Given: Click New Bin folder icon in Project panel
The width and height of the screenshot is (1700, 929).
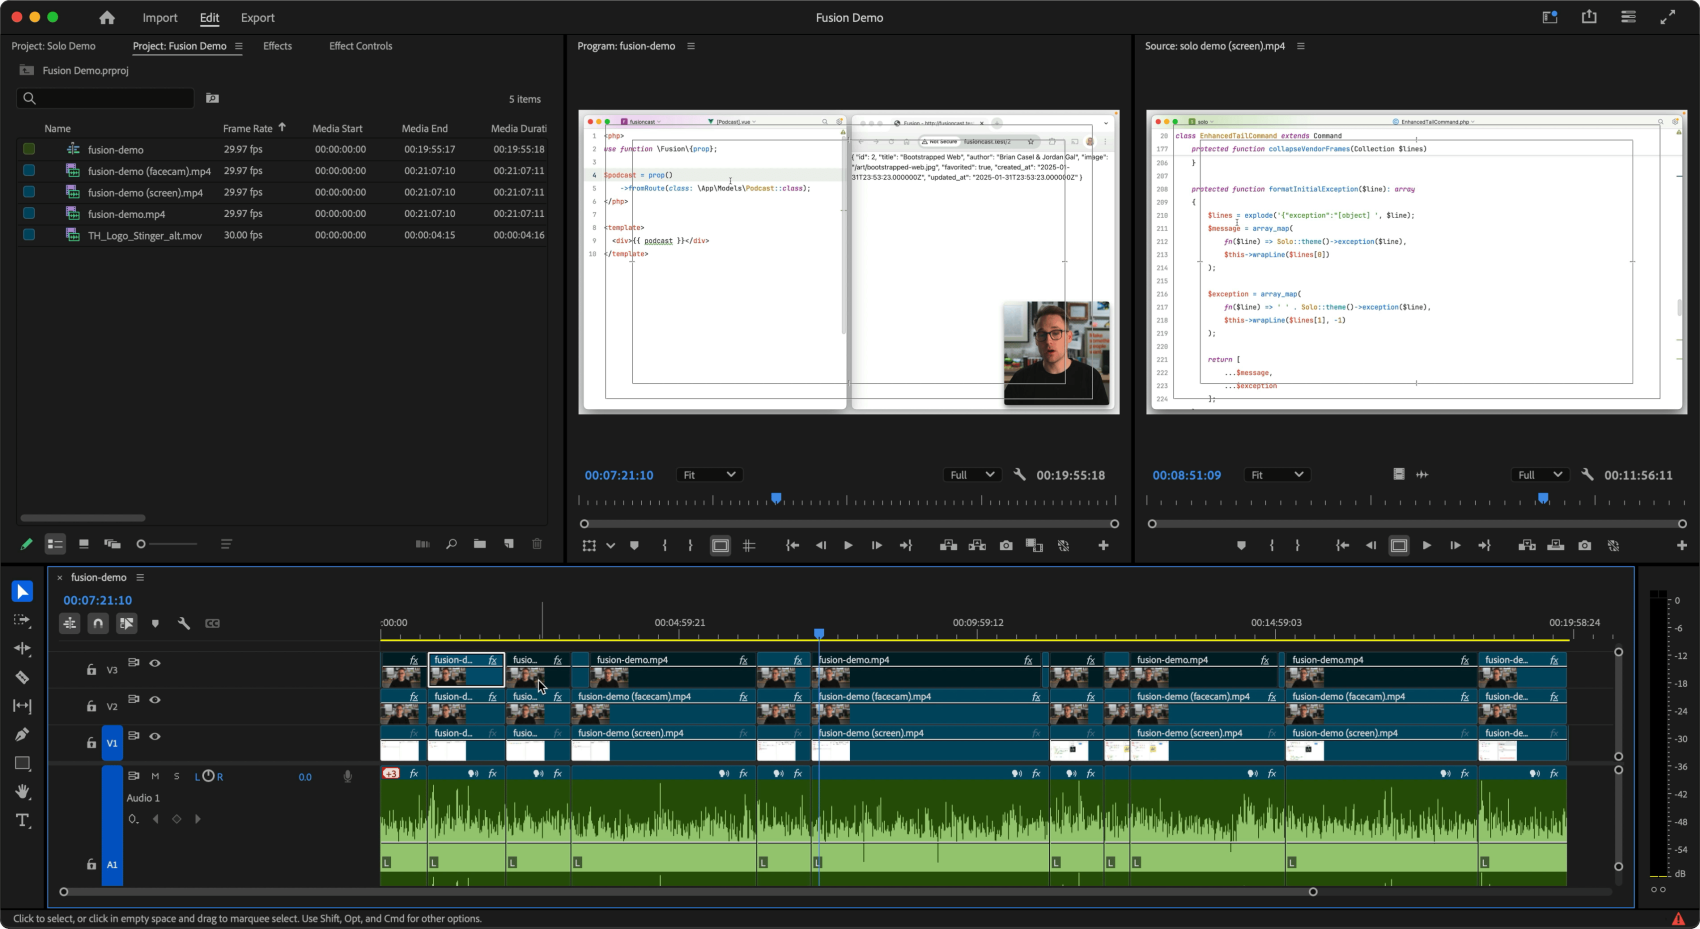Looking at the screenshot, I should click(x=480, y=544).
